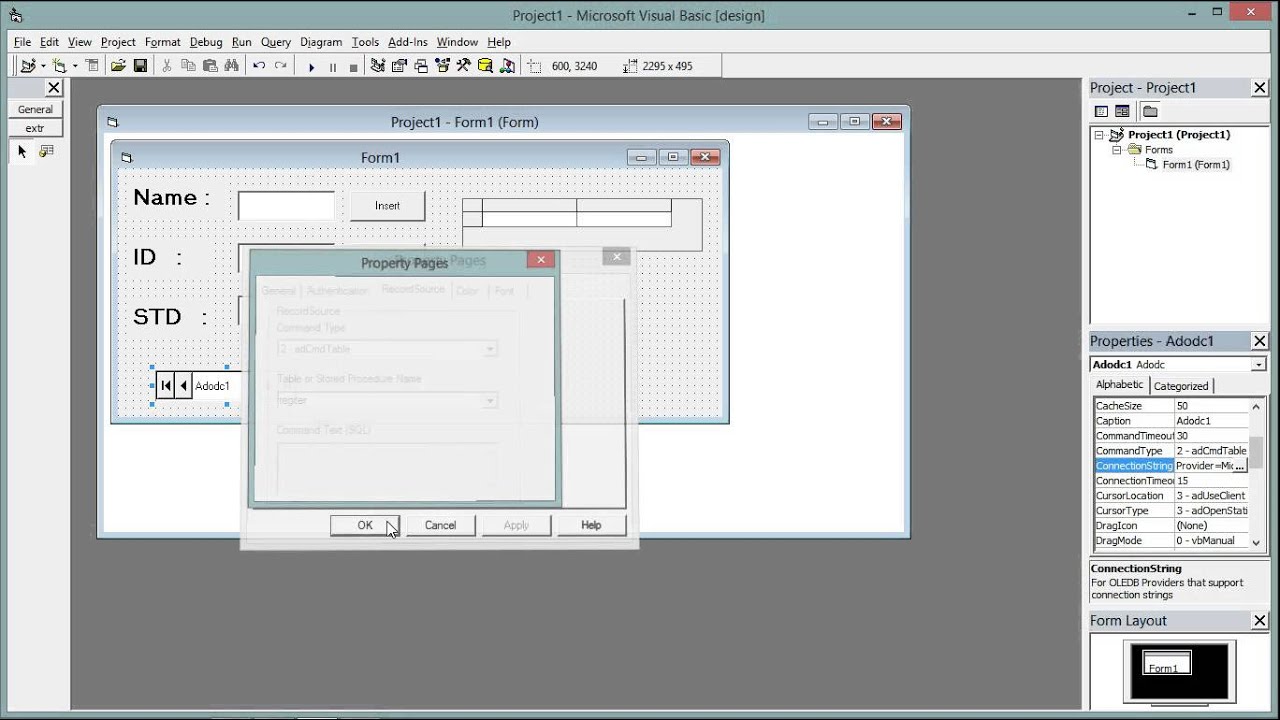Click View Code icon in Project panel
Image resolution: width=1280 pixels, height=720 pixels.
(x=1101, y=111)
